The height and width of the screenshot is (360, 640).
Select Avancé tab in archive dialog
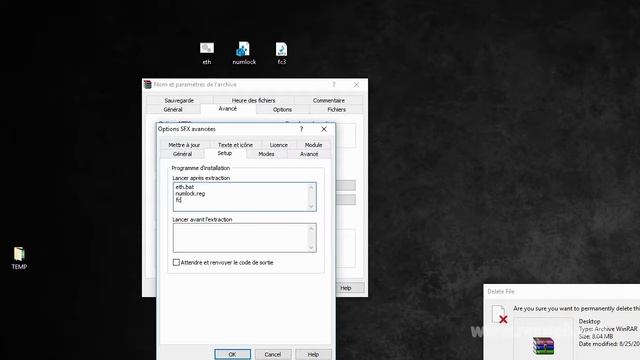coord(227,109)
